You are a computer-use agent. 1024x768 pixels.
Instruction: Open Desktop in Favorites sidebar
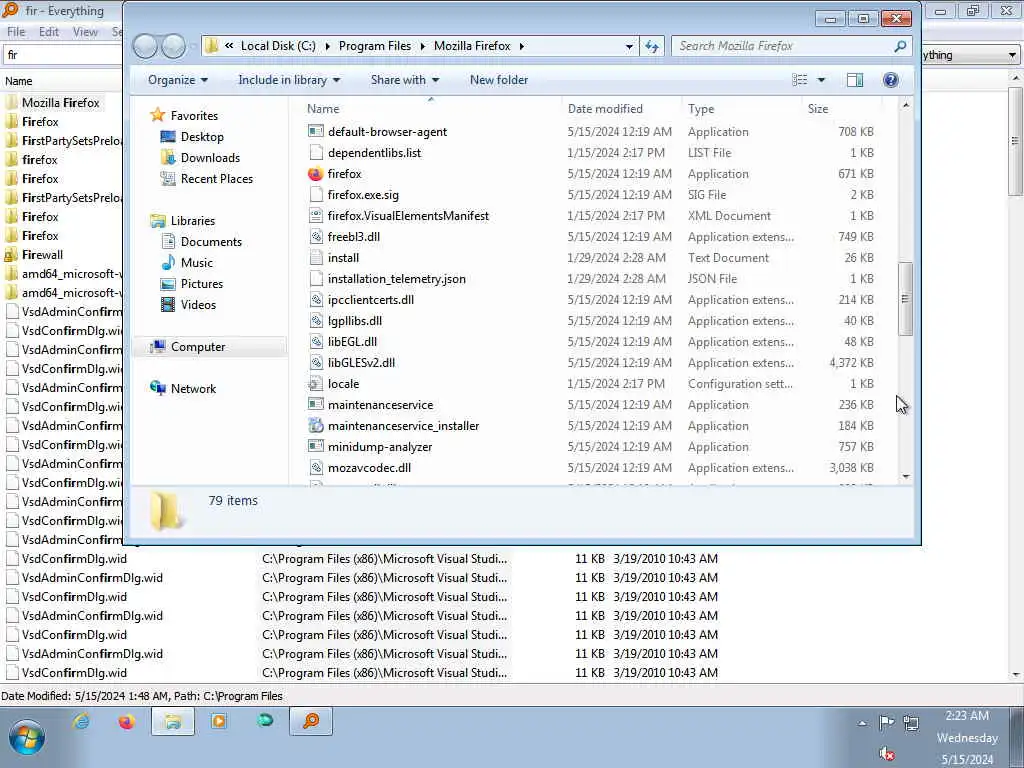pos(202,136)
